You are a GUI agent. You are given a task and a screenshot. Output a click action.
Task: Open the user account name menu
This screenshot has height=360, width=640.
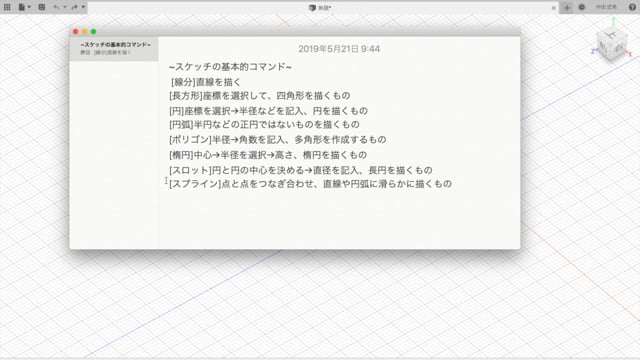pos(607,7)
